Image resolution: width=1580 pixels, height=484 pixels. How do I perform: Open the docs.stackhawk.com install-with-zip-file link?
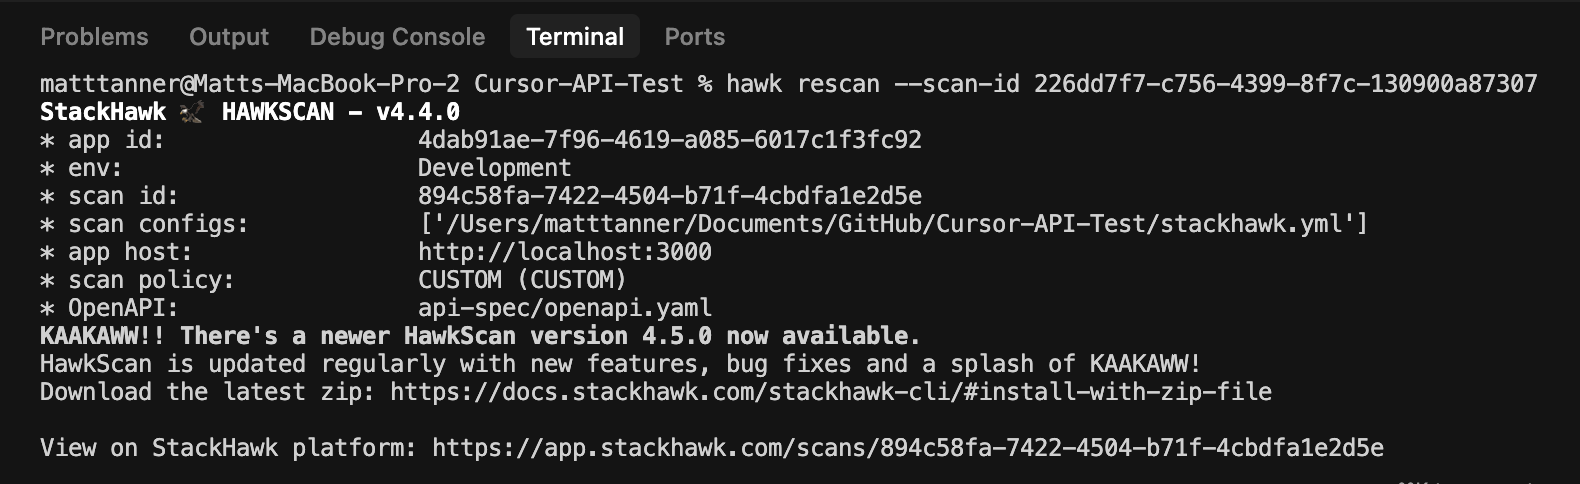click(x=831, y=392)
